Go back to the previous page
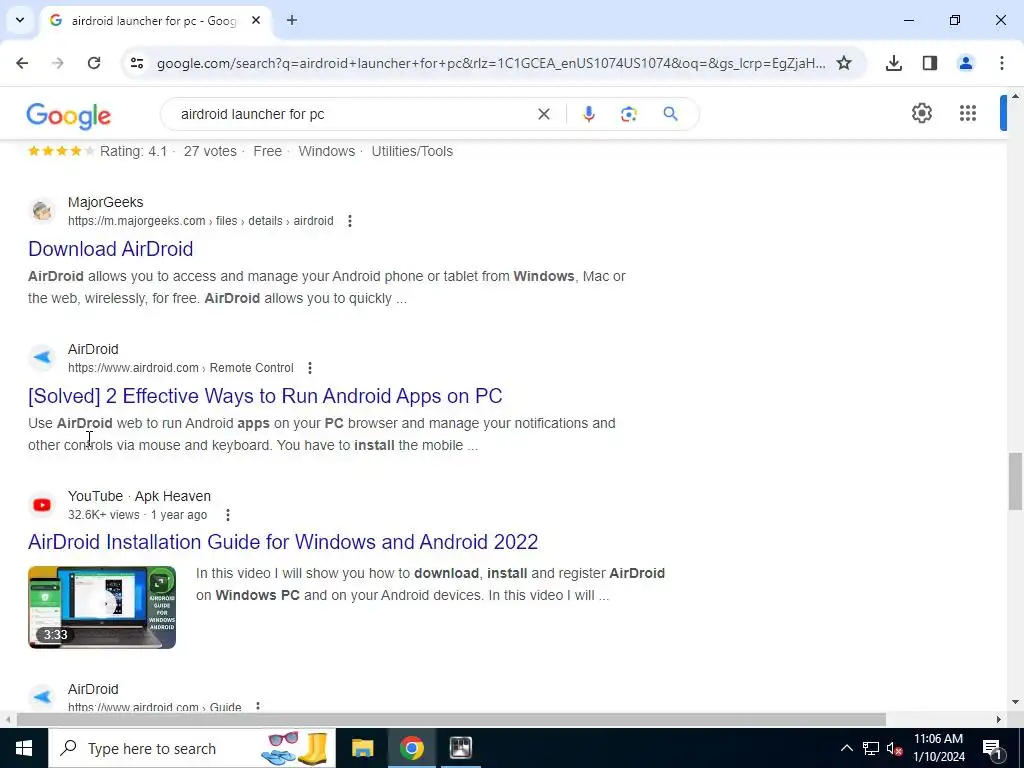This screenshot has width=1024, height=768. pos(22,63)
